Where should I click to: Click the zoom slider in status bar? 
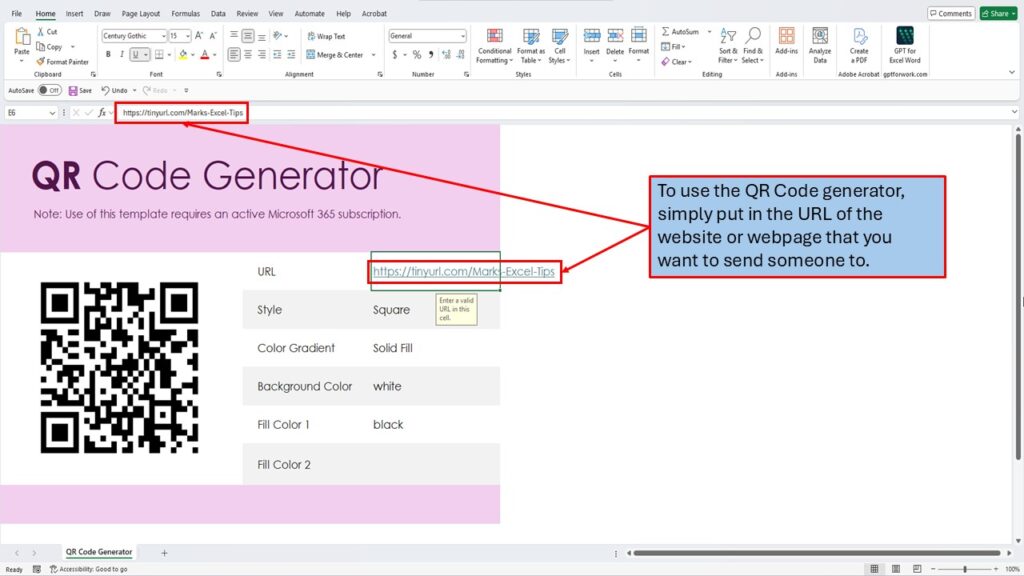[965, 569]
